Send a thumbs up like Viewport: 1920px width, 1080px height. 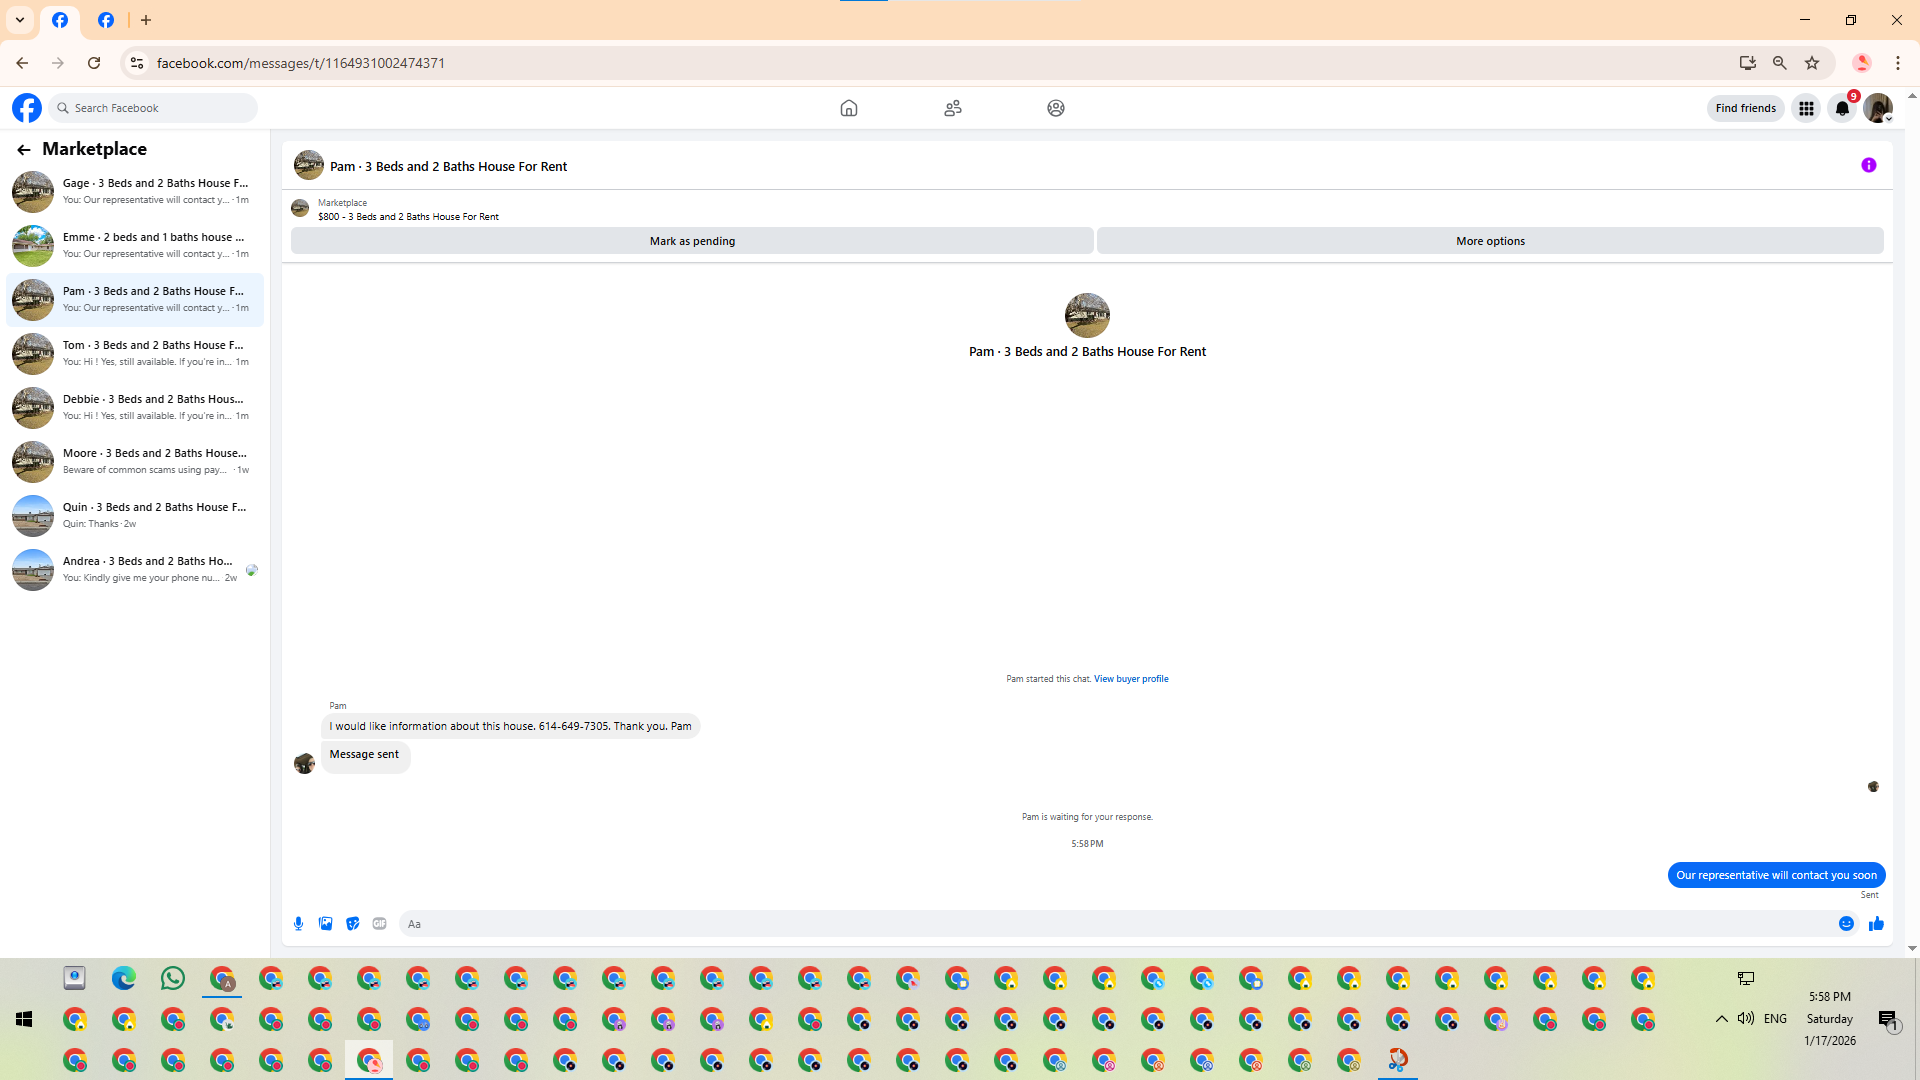1876,924
